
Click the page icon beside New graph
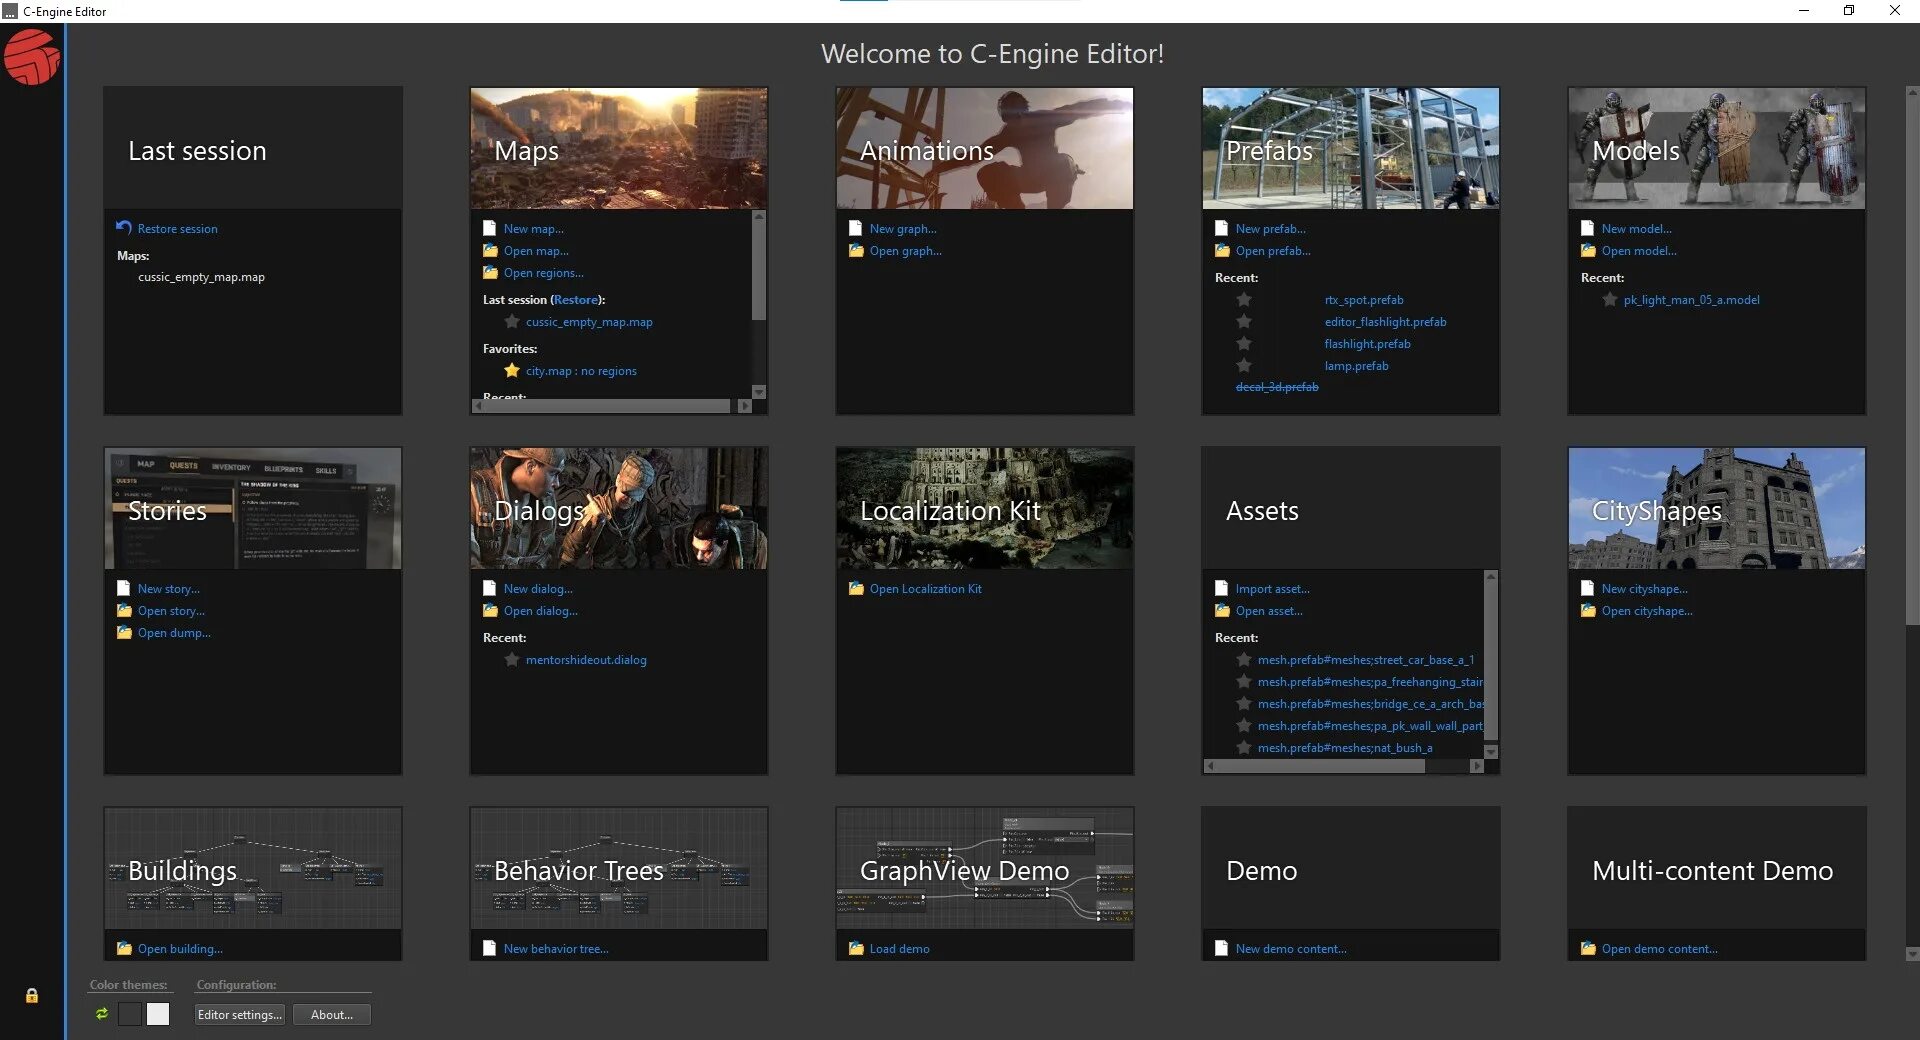pos(855,228)
